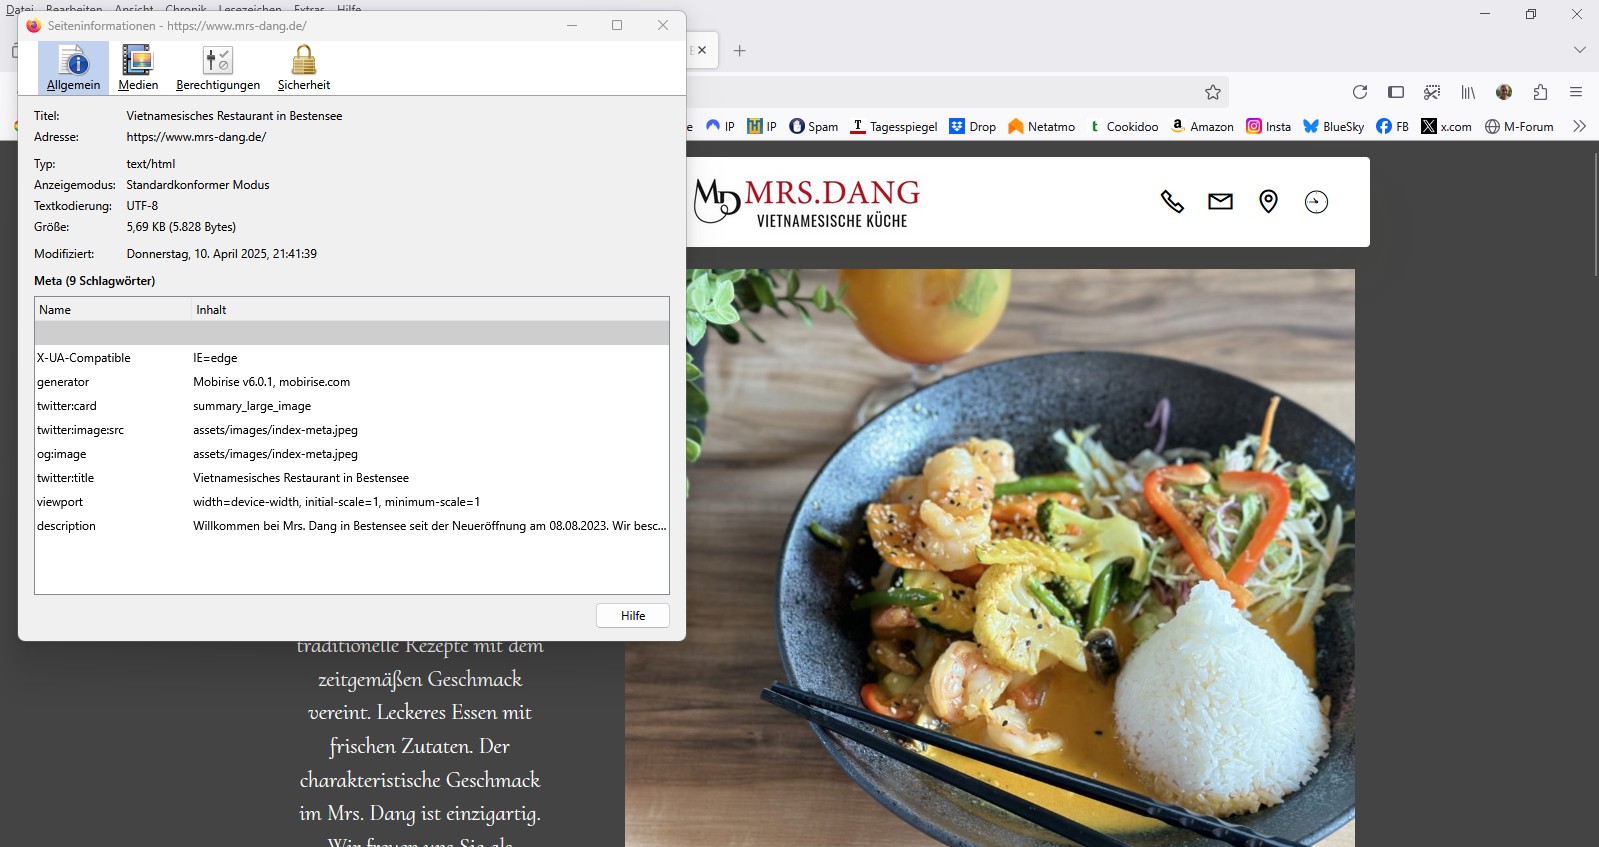Viewport: 1599px width, 847px height.
Task: Select the og:image meta row
Action: [x=352, y=454]
